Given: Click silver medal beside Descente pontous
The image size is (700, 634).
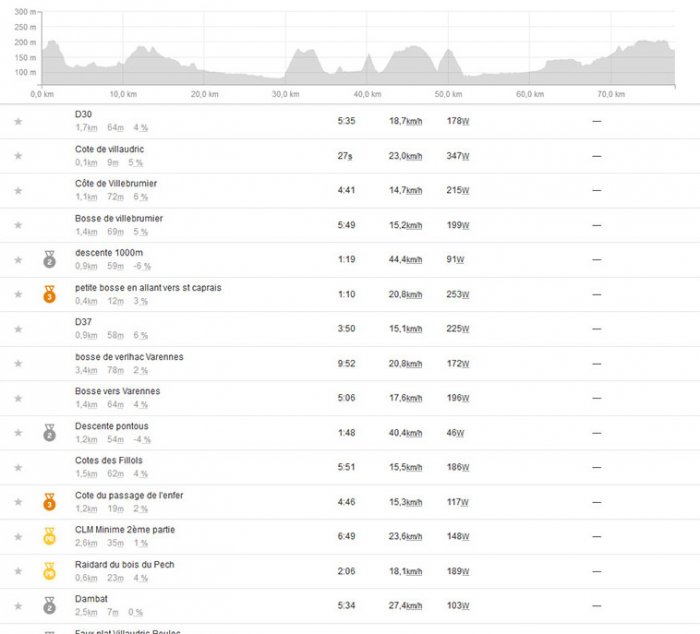Looking at the screenshot, I should click(x=50, y=433).
